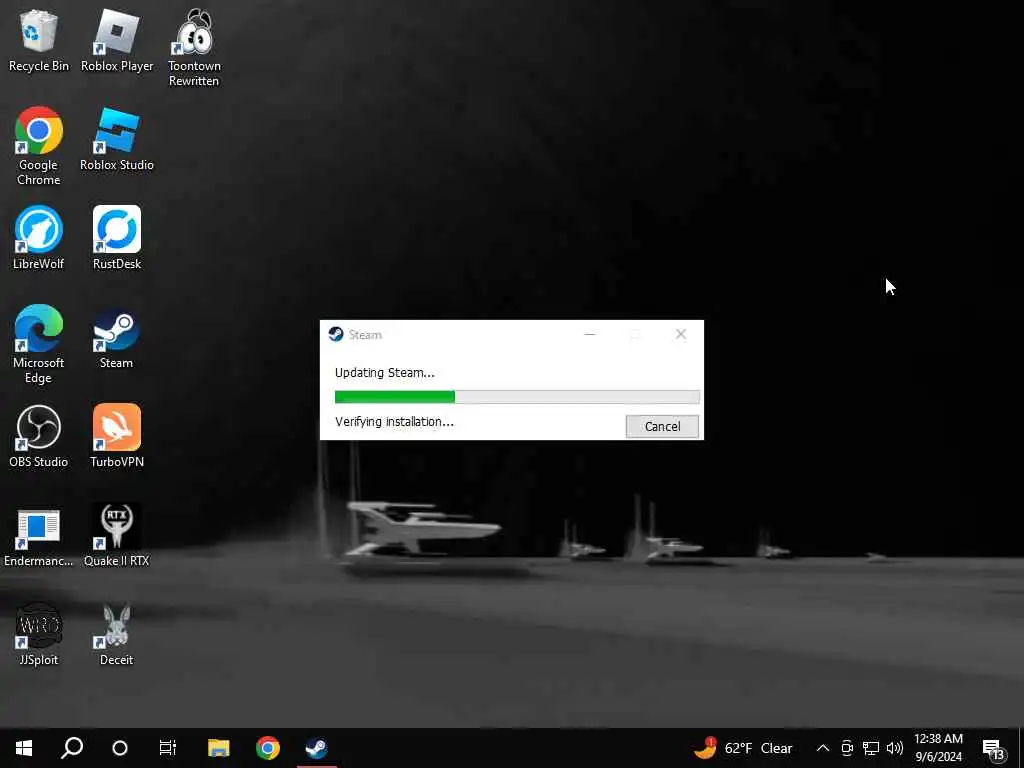Image resolution: width=1024 pixels, height=768 pixels.
Task: Open the Action Center notifications icon
Action: coord(993,748)
